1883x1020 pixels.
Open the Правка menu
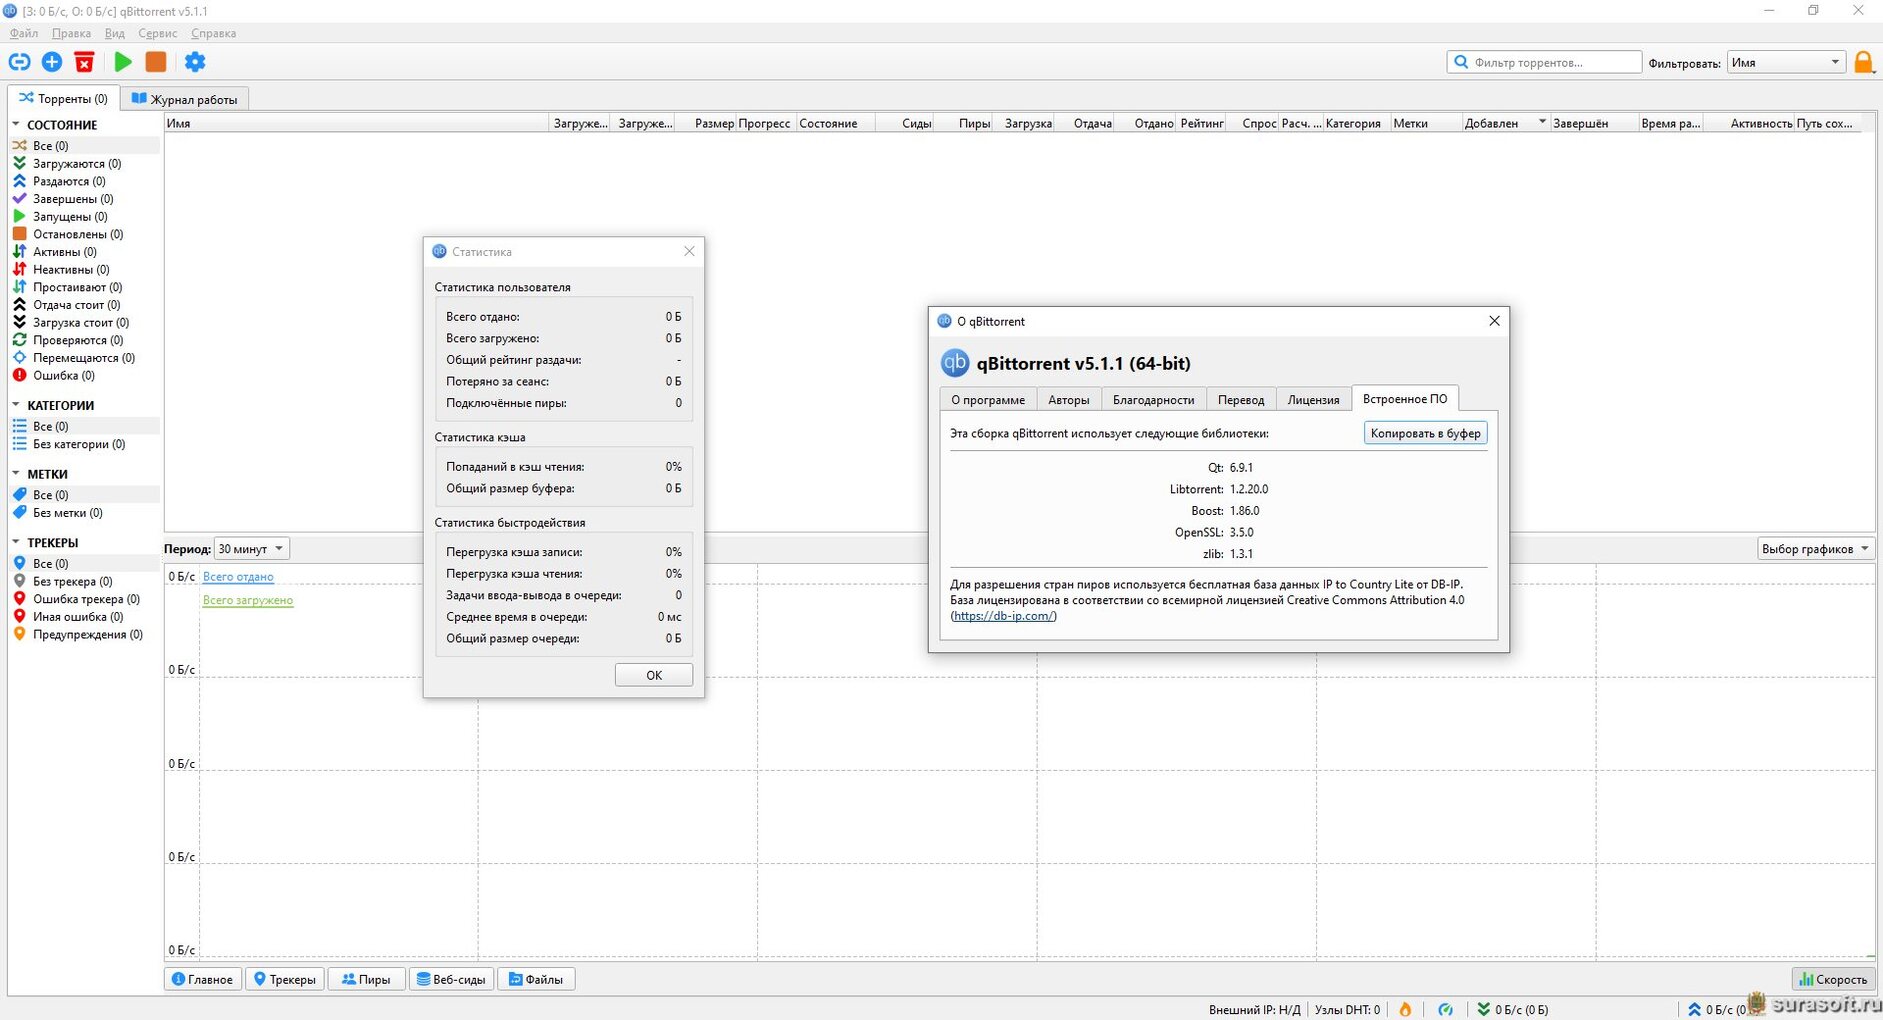(x=71, y=33)
